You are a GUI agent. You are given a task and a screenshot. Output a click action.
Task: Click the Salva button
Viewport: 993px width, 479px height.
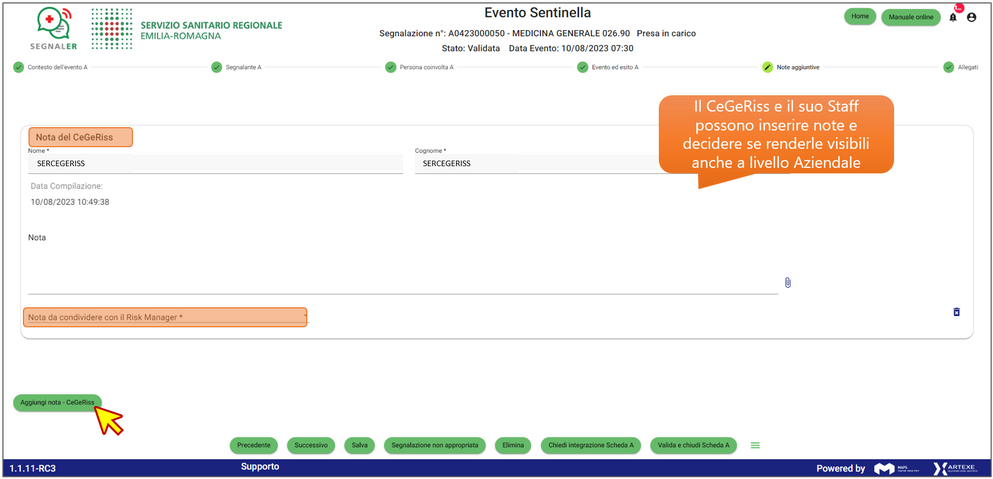[x=359, y=445]
